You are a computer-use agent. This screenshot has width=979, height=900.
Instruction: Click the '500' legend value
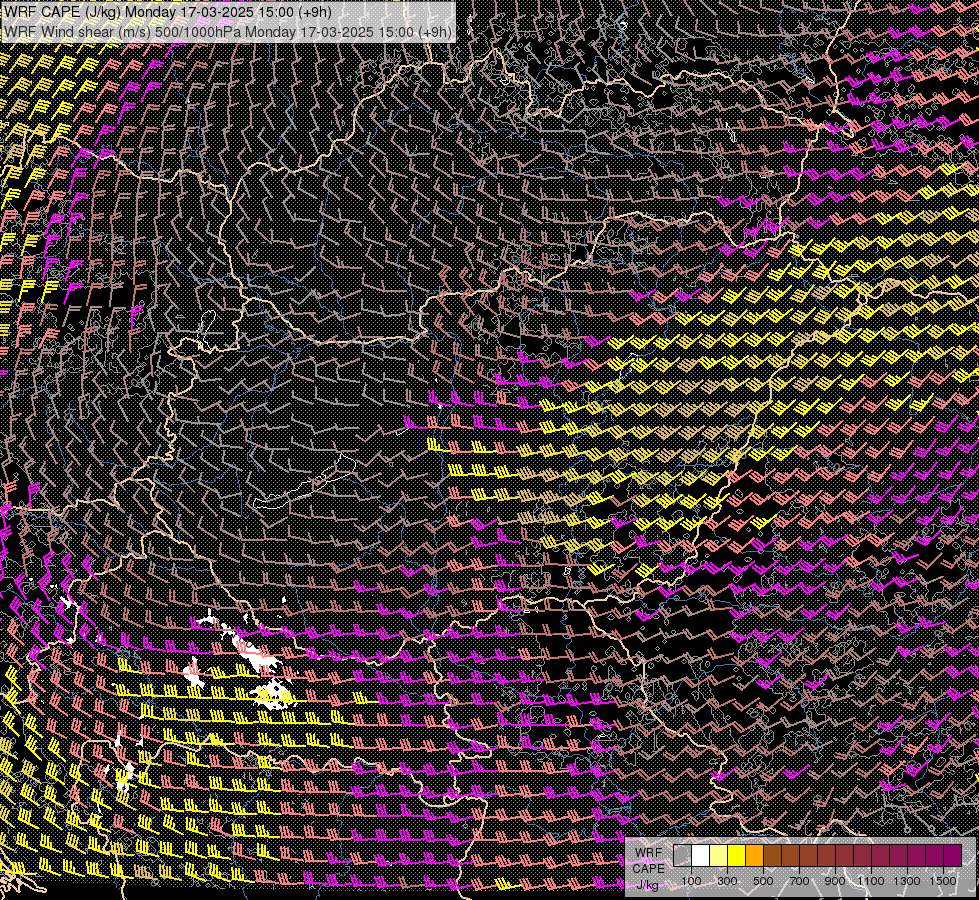(x=763, y=881)
